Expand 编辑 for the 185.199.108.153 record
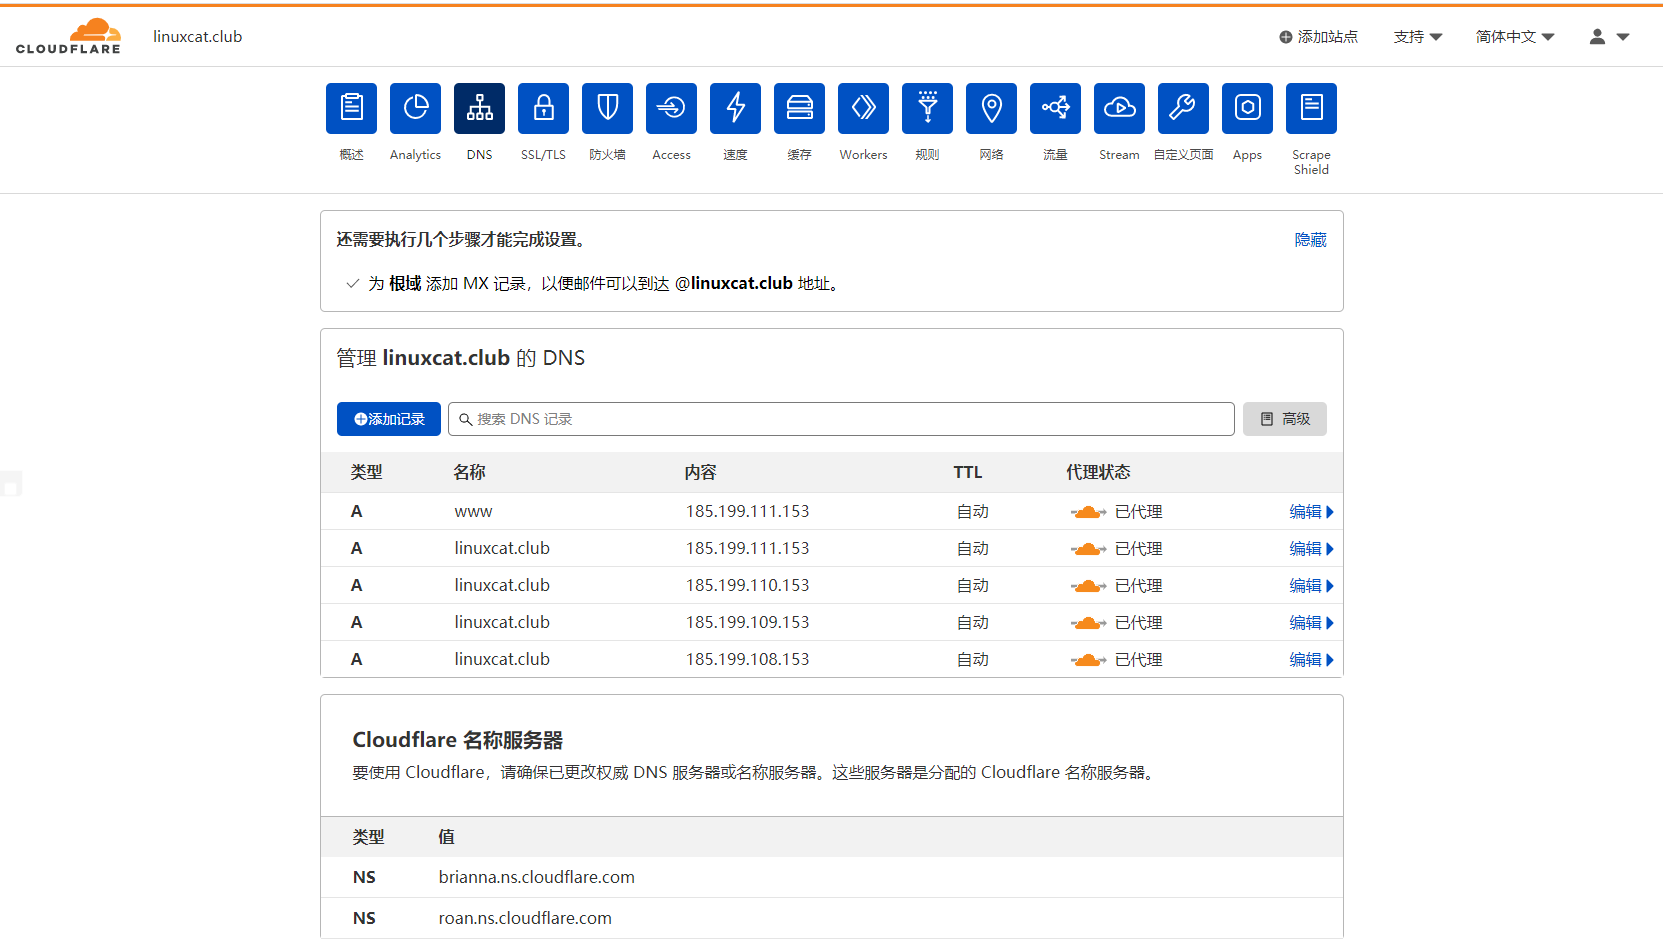 coord(1311,660)
